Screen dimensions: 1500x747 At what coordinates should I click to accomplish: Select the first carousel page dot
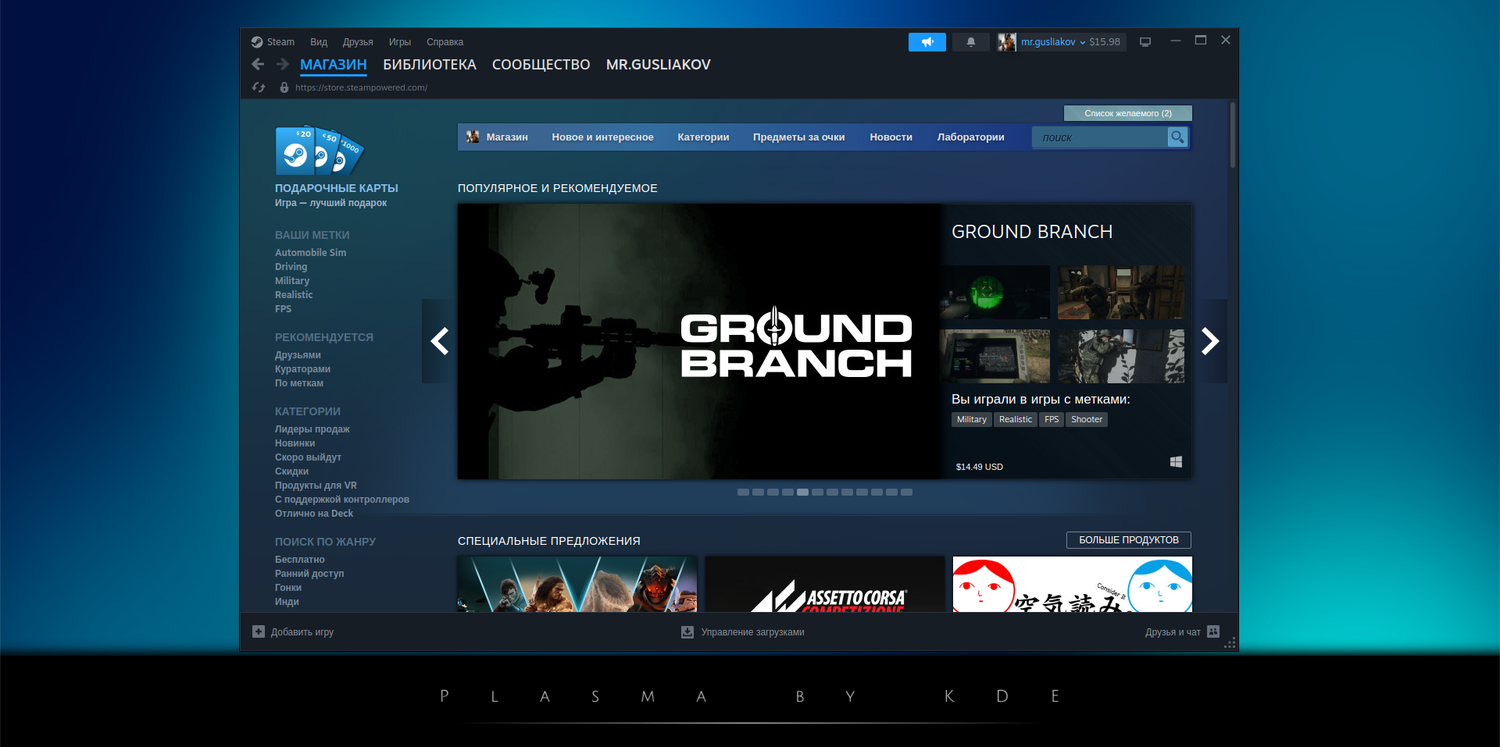[743, 492]
